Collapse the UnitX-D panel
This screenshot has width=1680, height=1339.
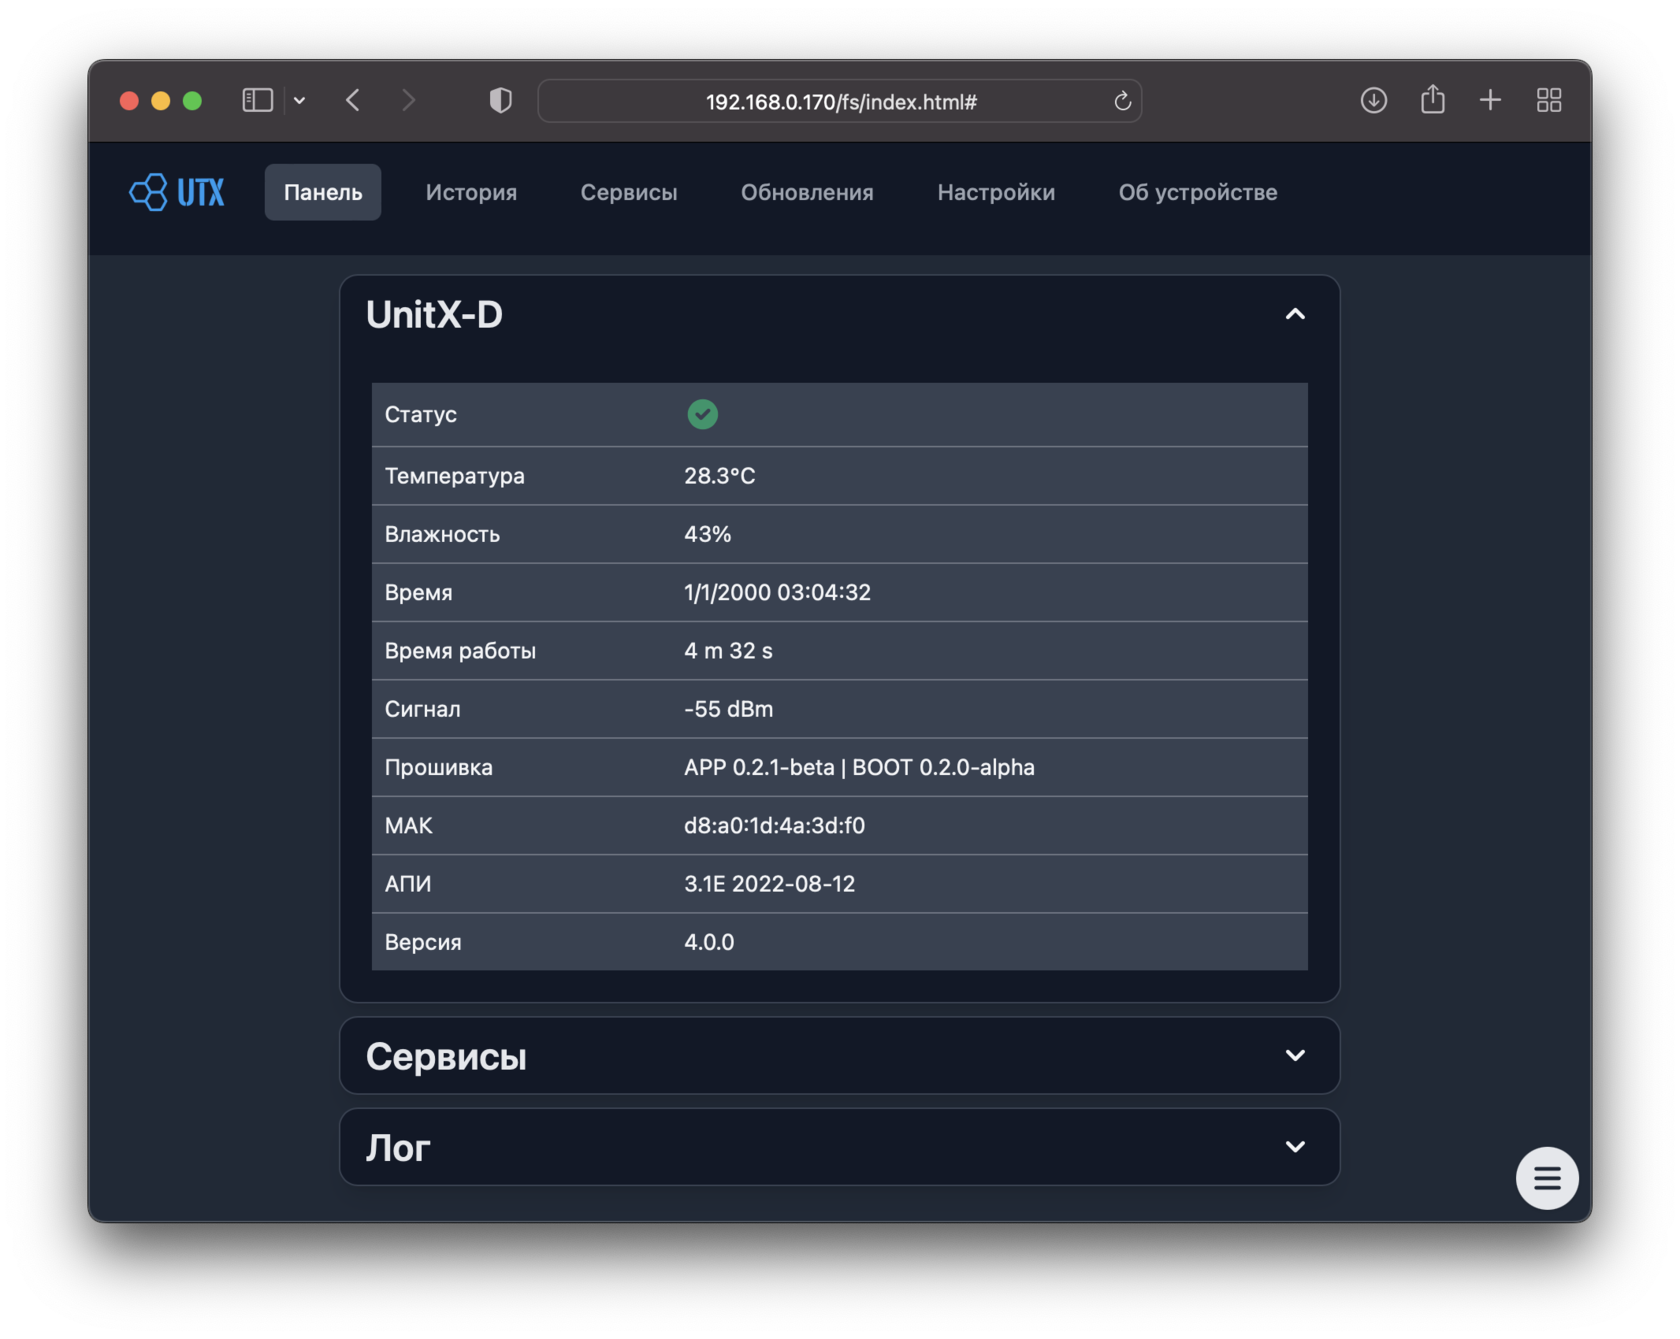pos(1295,314)
